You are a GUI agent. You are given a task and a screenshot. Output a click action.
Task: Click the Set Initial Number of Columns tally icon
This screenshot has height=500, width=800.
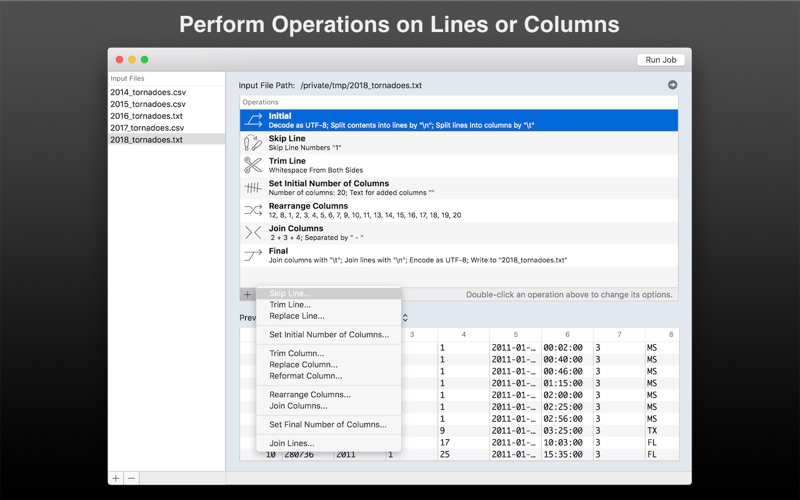[x=253, y=188]
